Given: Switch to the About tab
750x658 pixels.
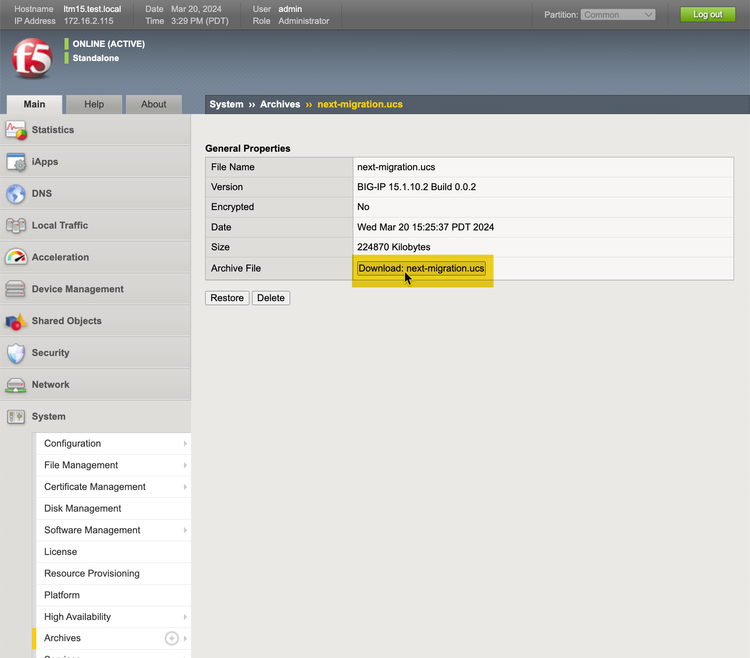Looking at the screenshot, I should (154, 104).
